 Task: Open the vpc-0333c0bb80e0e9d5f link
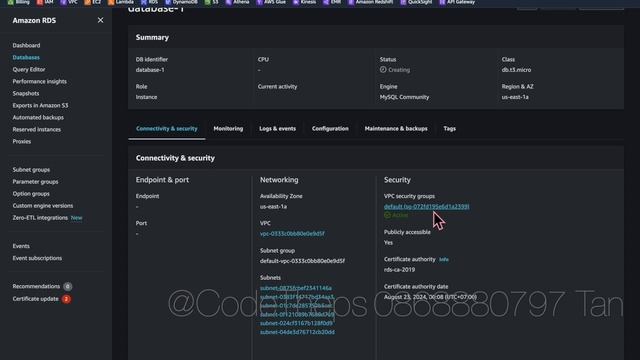click(292, 233)
